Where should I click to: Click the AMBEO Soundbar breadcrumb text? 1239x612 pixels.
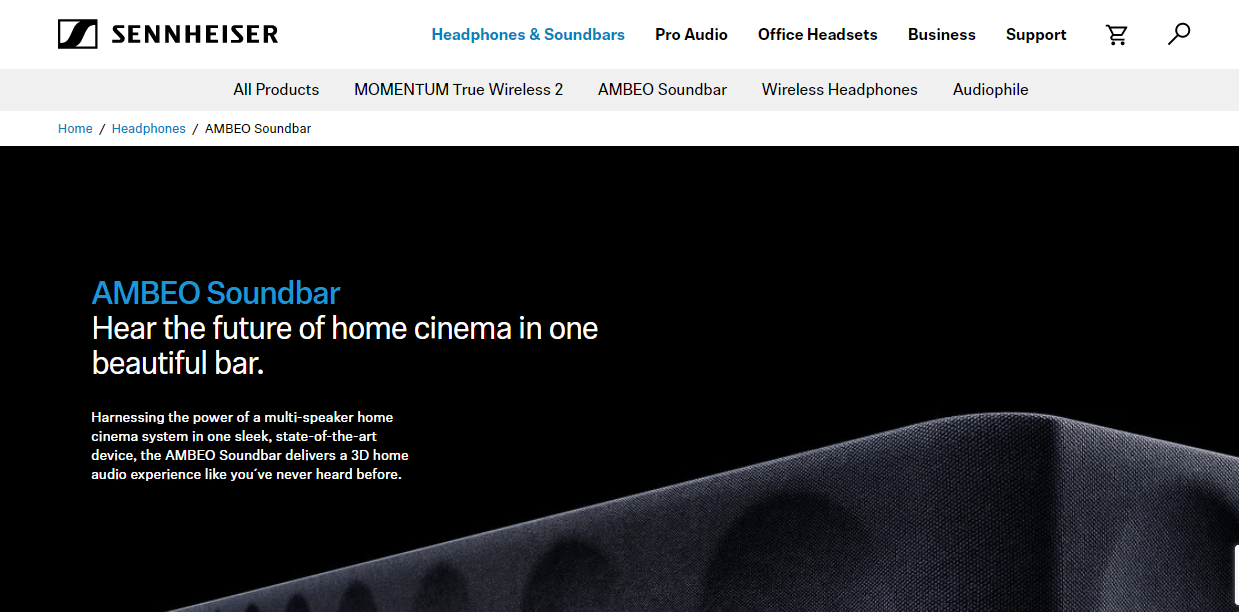tap(258, 128)
